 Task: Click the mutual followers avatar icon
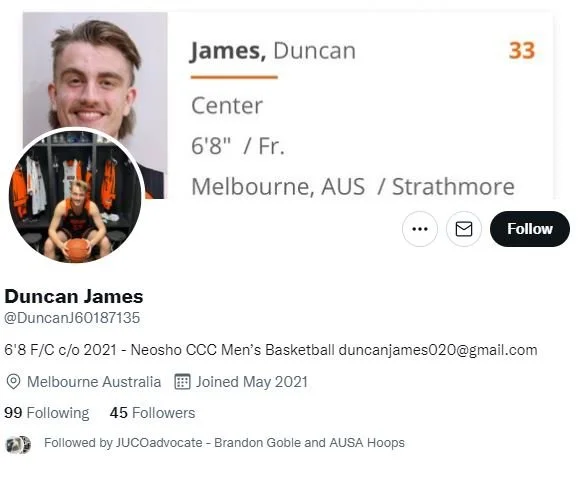point(18,444)
